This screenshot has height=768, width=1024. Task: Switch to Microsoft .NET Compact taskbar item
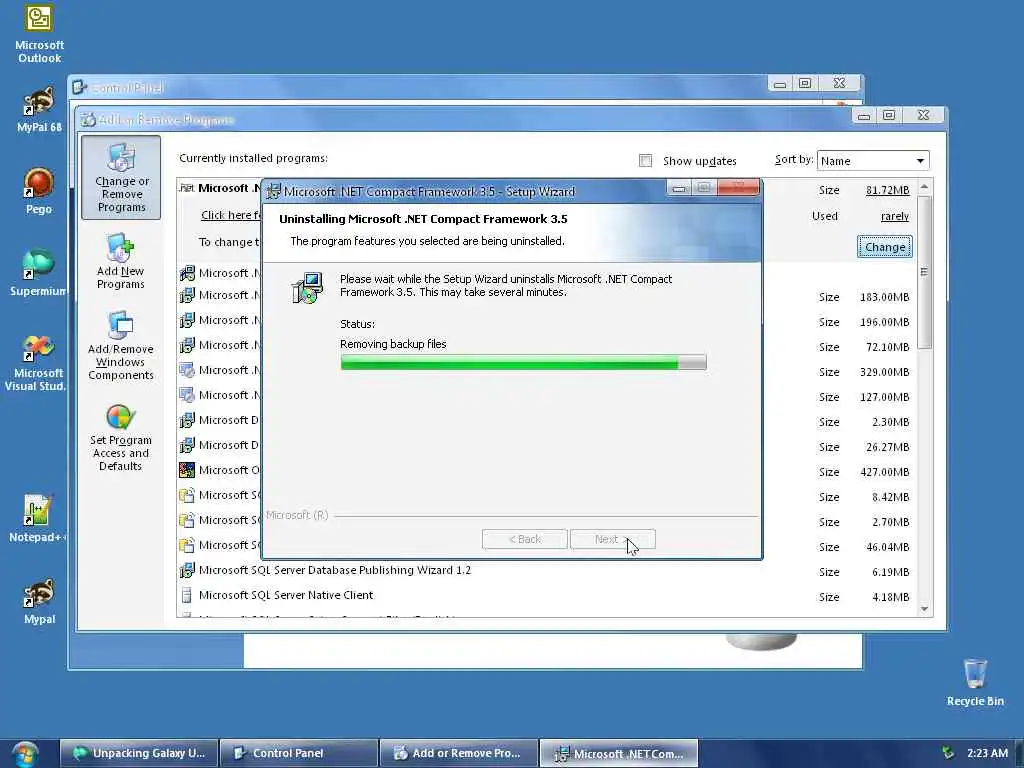click(619, 753)
